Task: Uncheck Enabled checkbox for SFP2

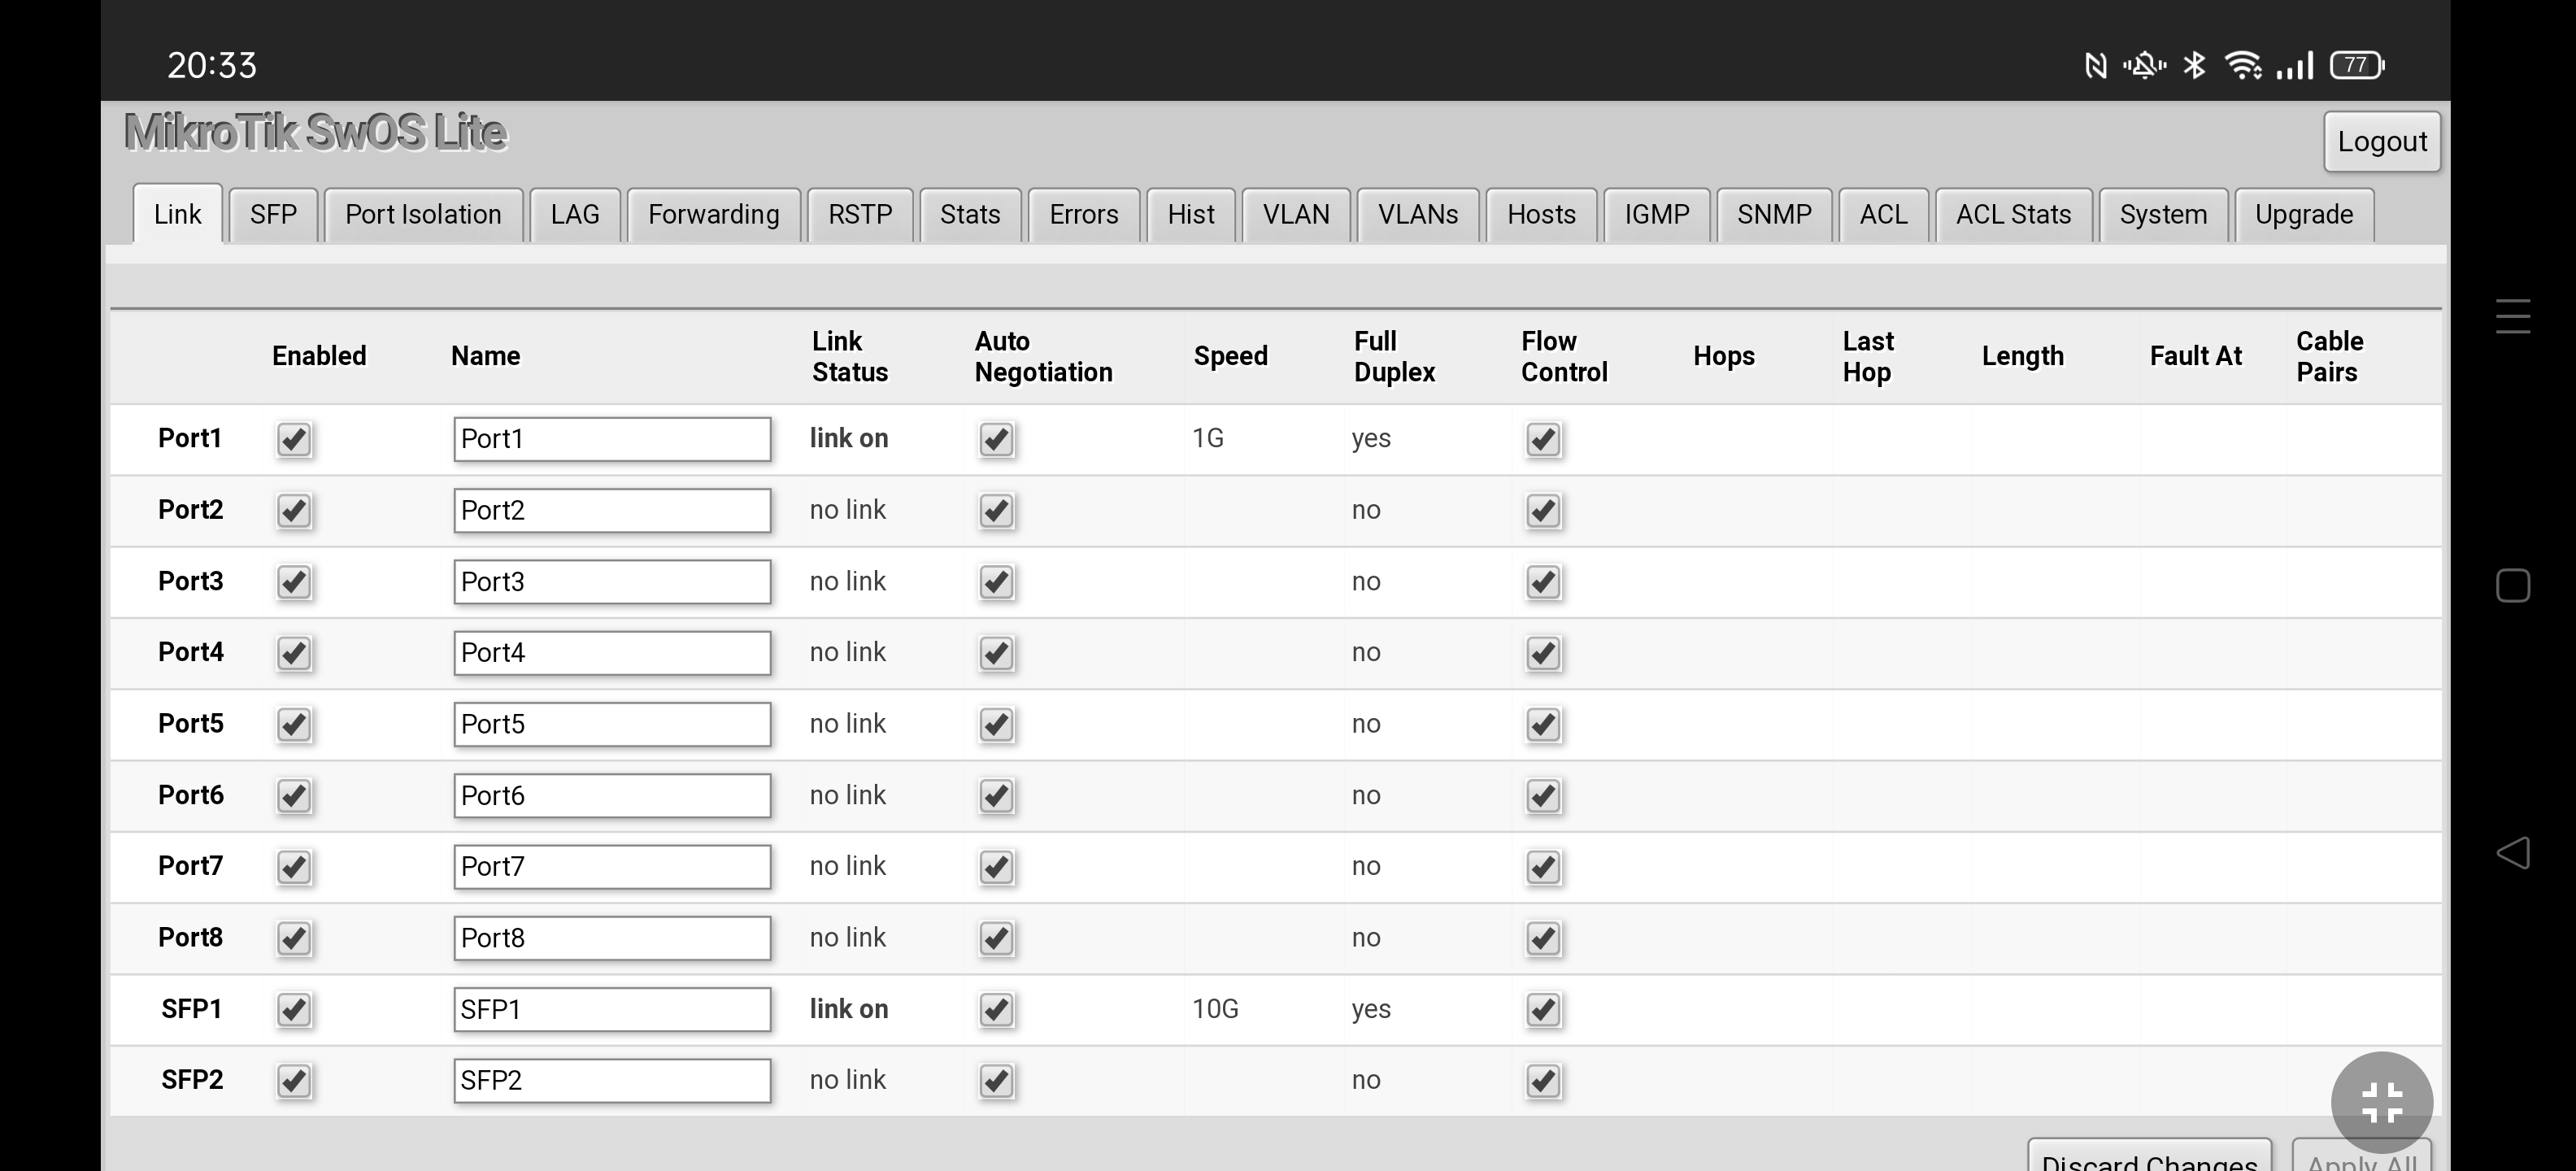Action: click(294, 1081)
